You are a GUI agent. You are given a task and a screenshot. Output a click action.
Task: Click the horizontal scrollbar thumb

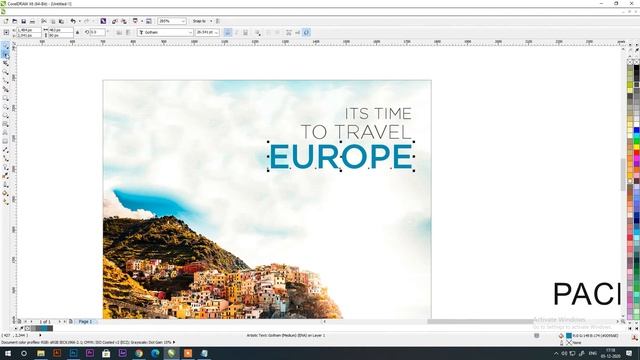coord(480,322)
